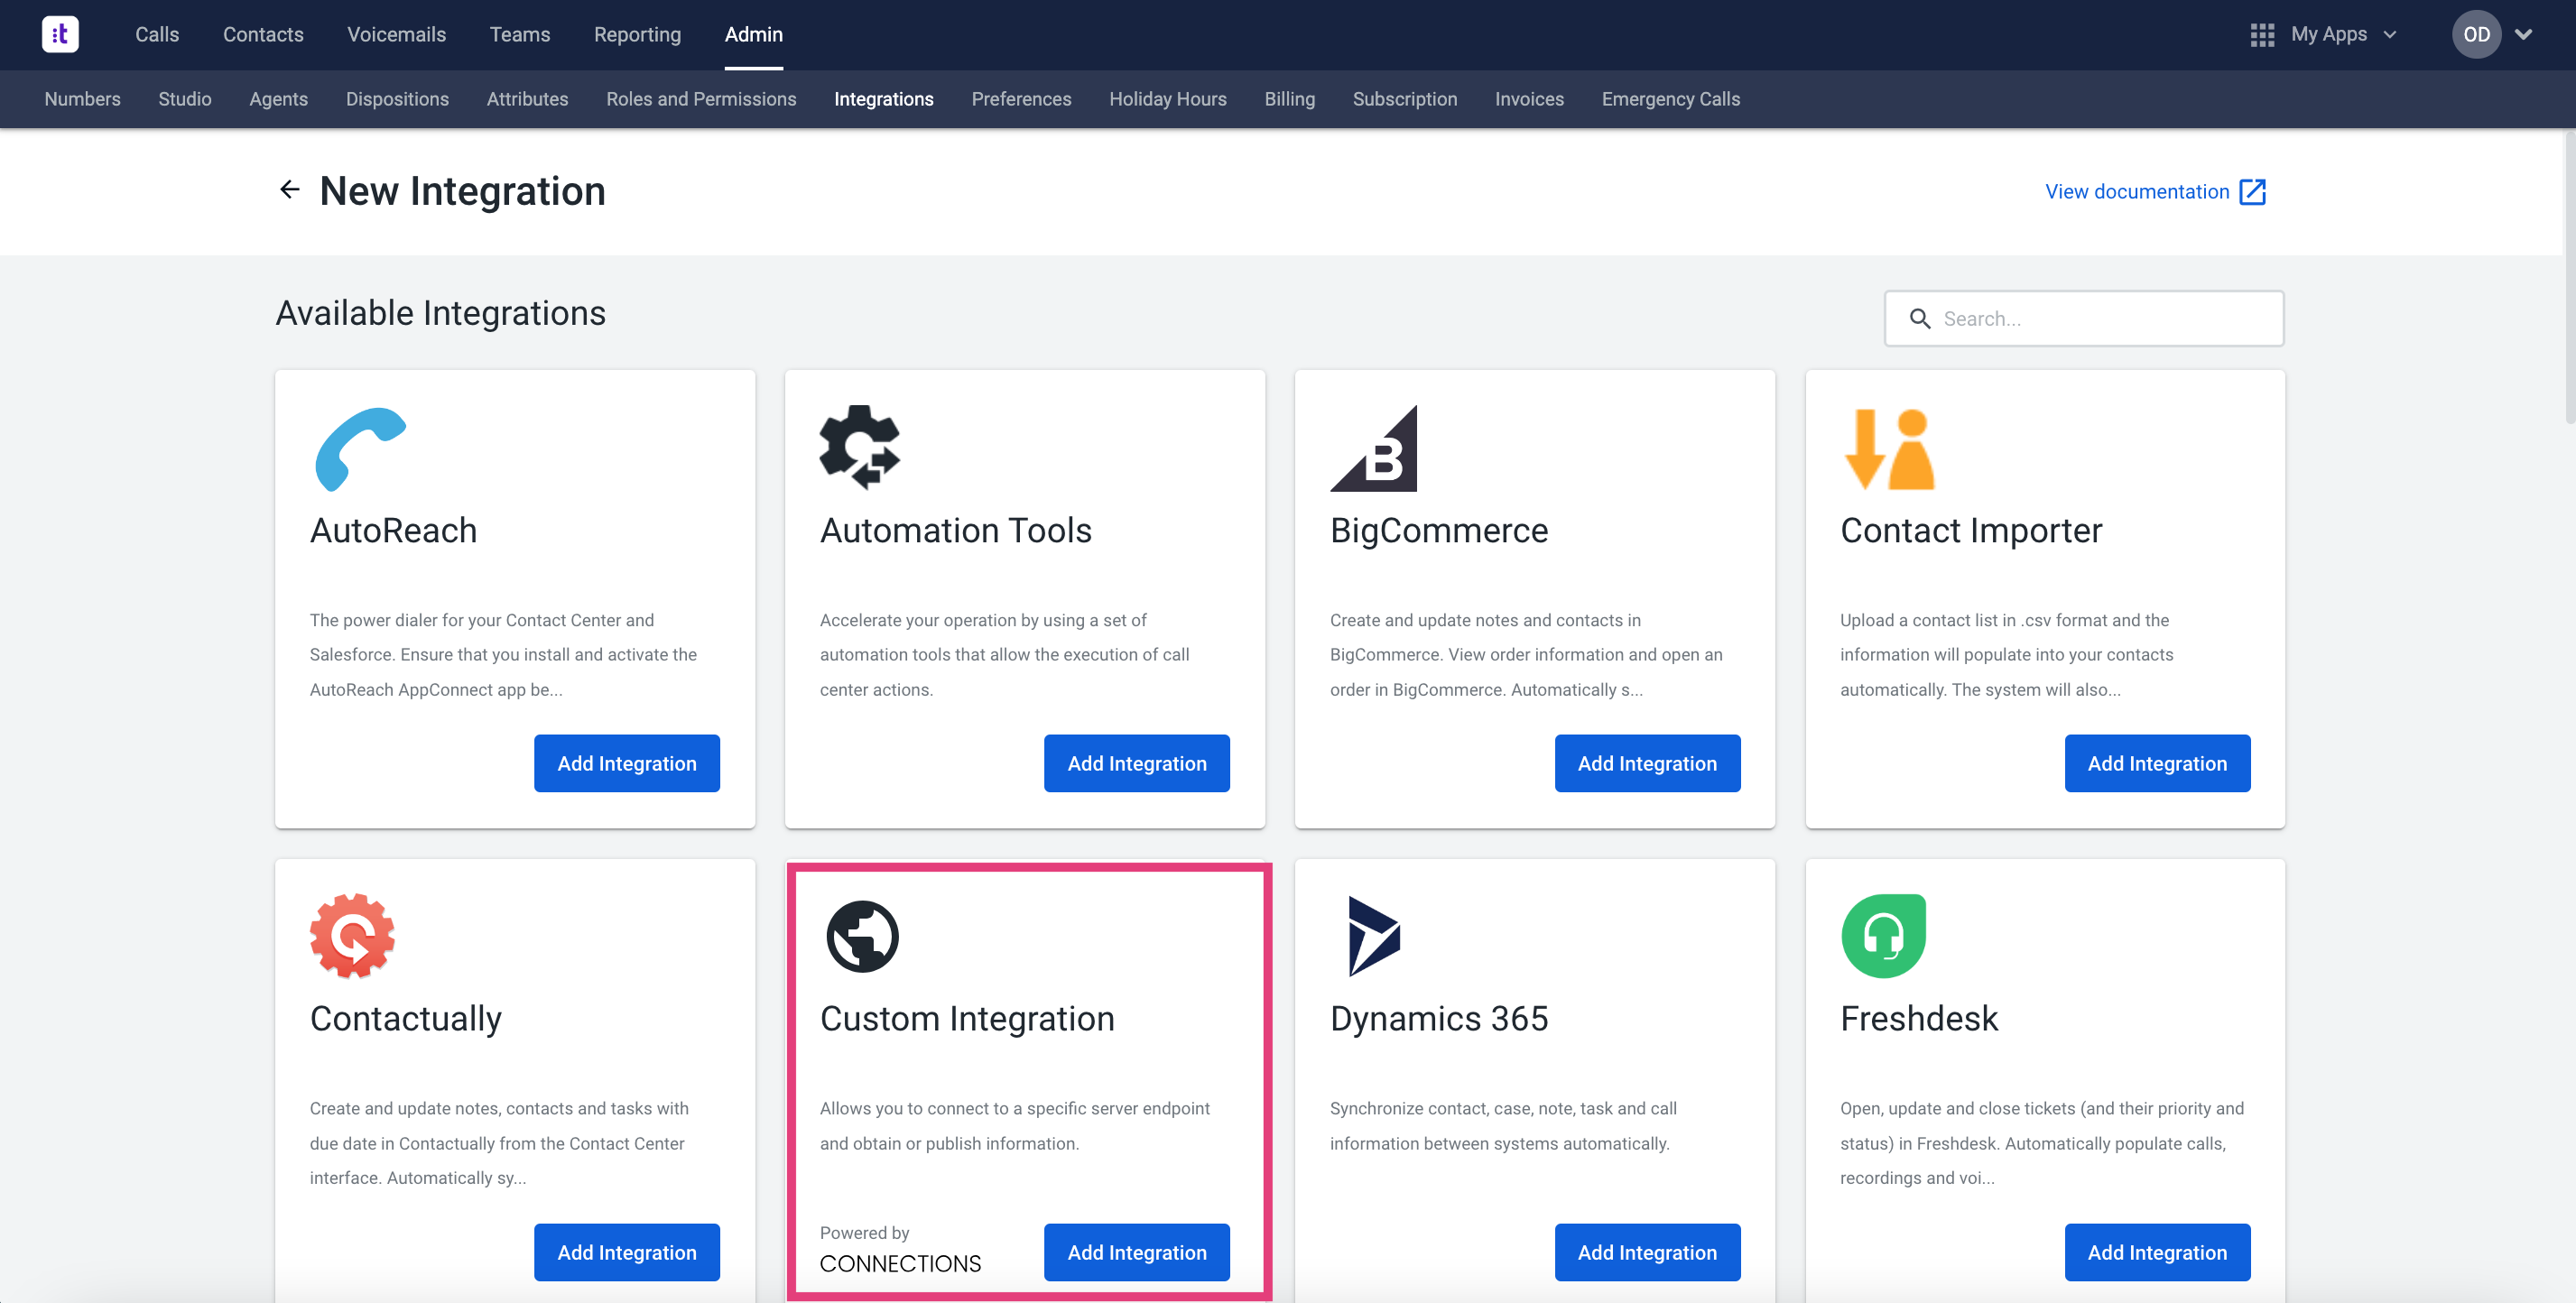Click the Contact Importer icon
Image resolution: width=2576 pixels, height=1303 pixels.
(x=1889, y=449)
